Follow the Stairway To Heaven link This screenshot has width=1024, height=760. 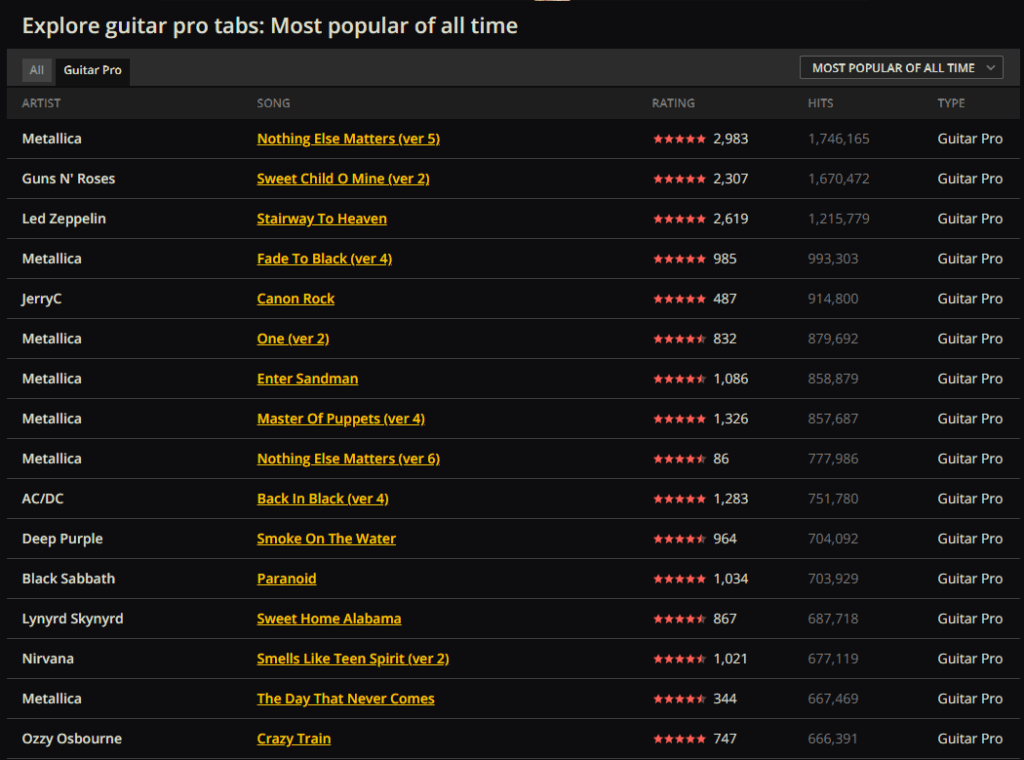(x=321, y=218)
